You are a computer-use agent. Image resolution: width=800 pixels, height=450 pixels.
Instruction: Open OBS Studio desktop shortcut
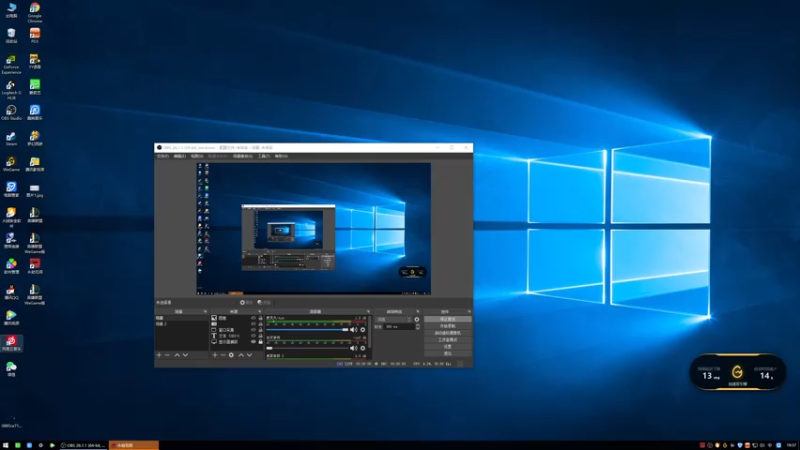coord(11,113)
